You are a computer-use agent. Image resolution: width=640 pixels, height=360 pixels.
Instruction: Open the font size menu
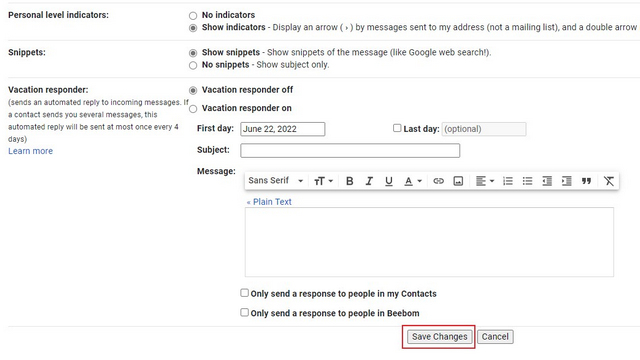tap(323, 181)
